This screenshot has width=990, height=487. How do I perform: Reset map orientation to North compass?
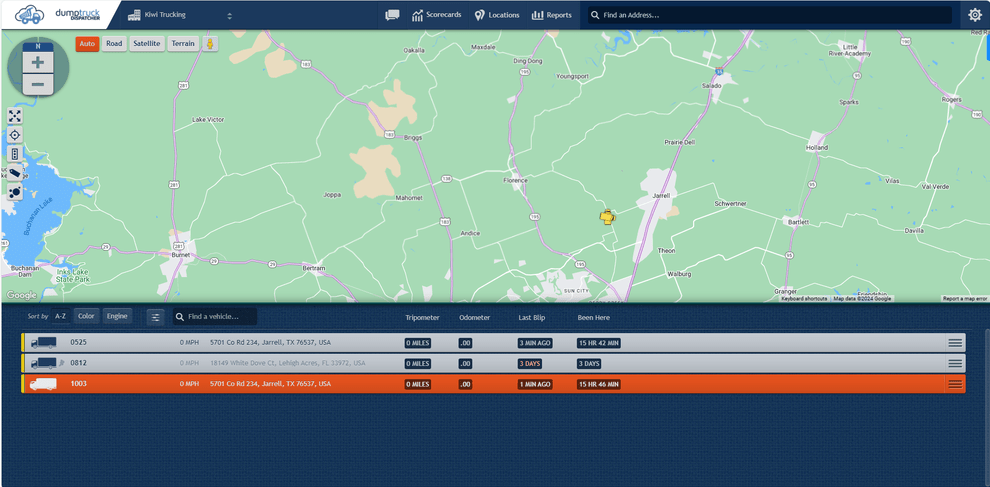[x=38, y=46]
